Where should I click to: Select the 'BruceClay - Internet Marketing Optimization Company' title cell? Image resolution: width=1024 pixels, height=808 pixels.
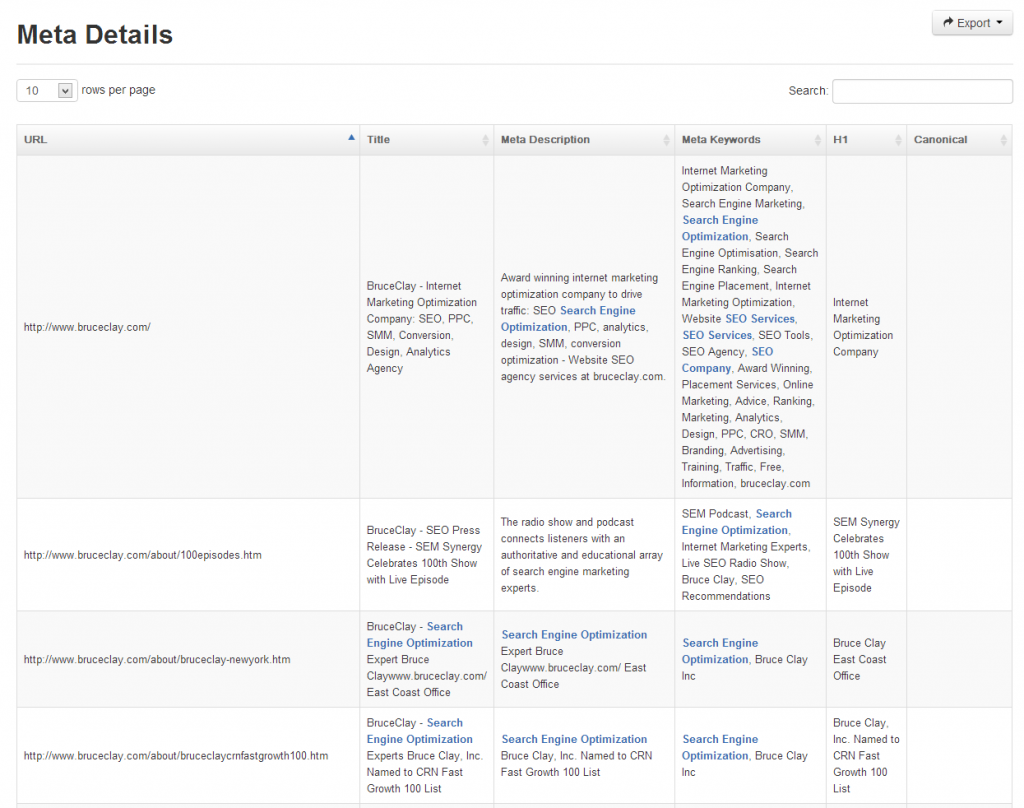(x=426, y=327)
